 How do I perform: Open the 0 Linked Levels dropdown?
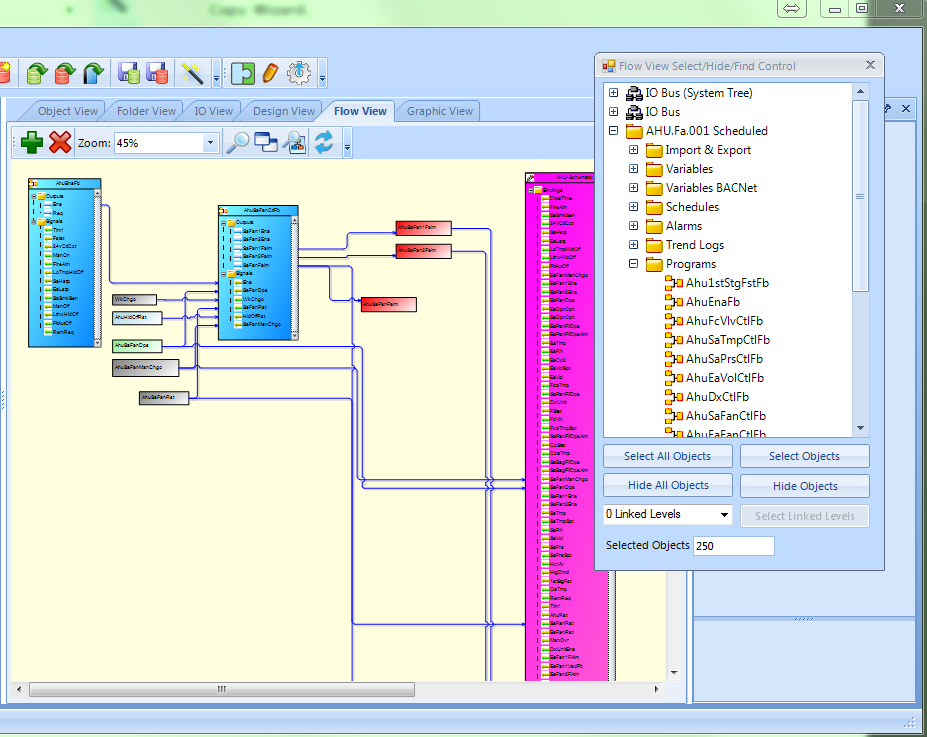pyautogui.click(x=724, y=515)
